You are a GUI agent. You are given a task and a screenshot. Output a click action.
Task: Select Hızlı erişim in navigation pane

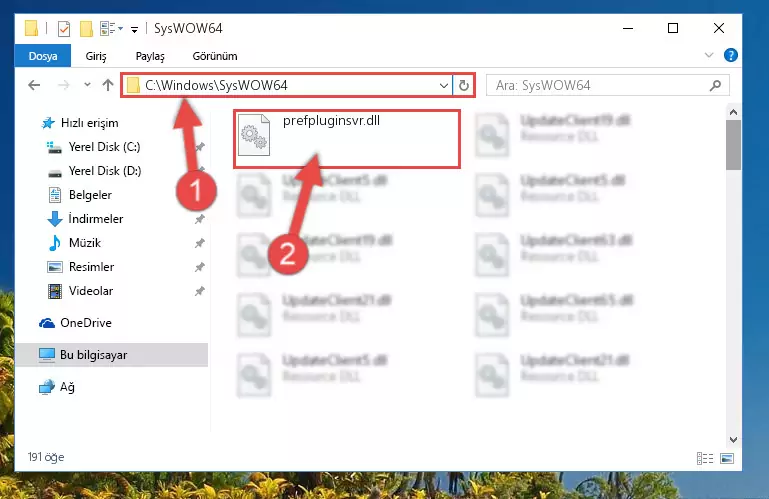tap(89, 123)
